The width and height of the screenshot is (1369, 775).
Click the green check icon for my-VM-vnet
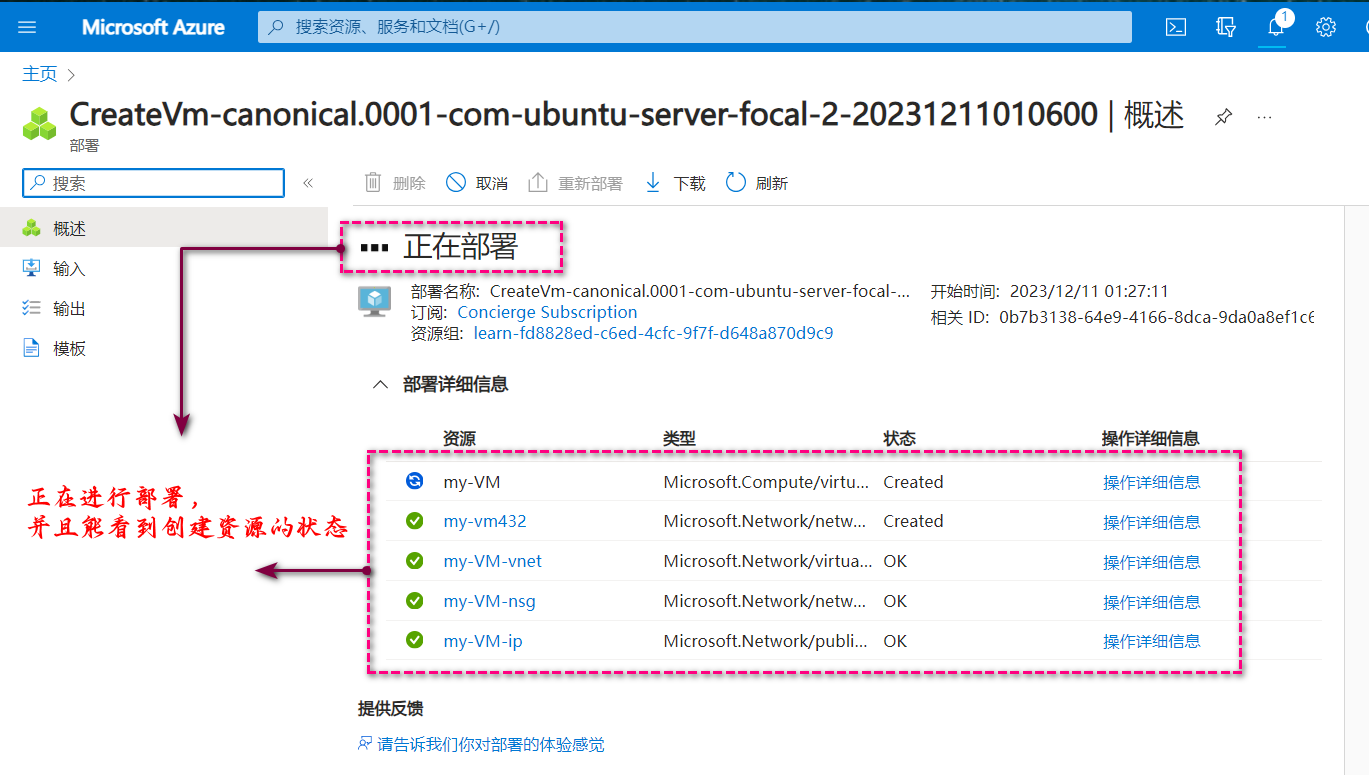click(x=414, y=561)
